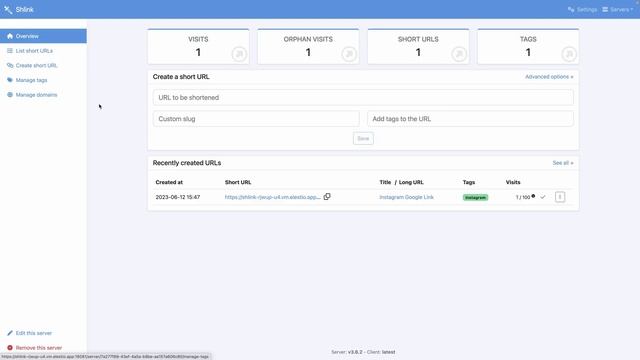The width and height of the screenshot is (640, 360).
Task: Click the tags icon beside Manage tags
Action: pos(10,80)
